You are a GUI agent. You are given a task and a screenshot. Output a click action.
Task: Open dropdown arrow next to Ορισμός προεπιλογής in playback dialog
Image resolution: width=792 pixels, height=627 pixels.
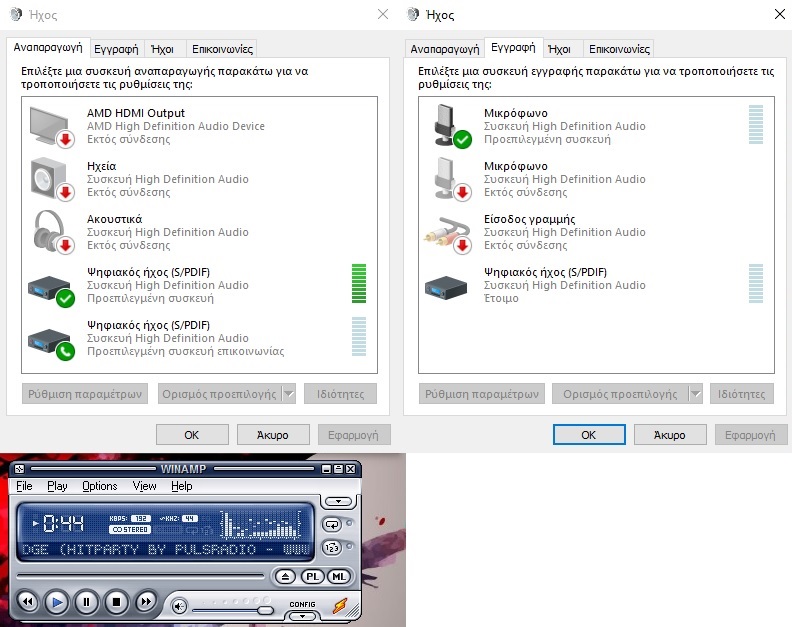click(x=288, y=394)
